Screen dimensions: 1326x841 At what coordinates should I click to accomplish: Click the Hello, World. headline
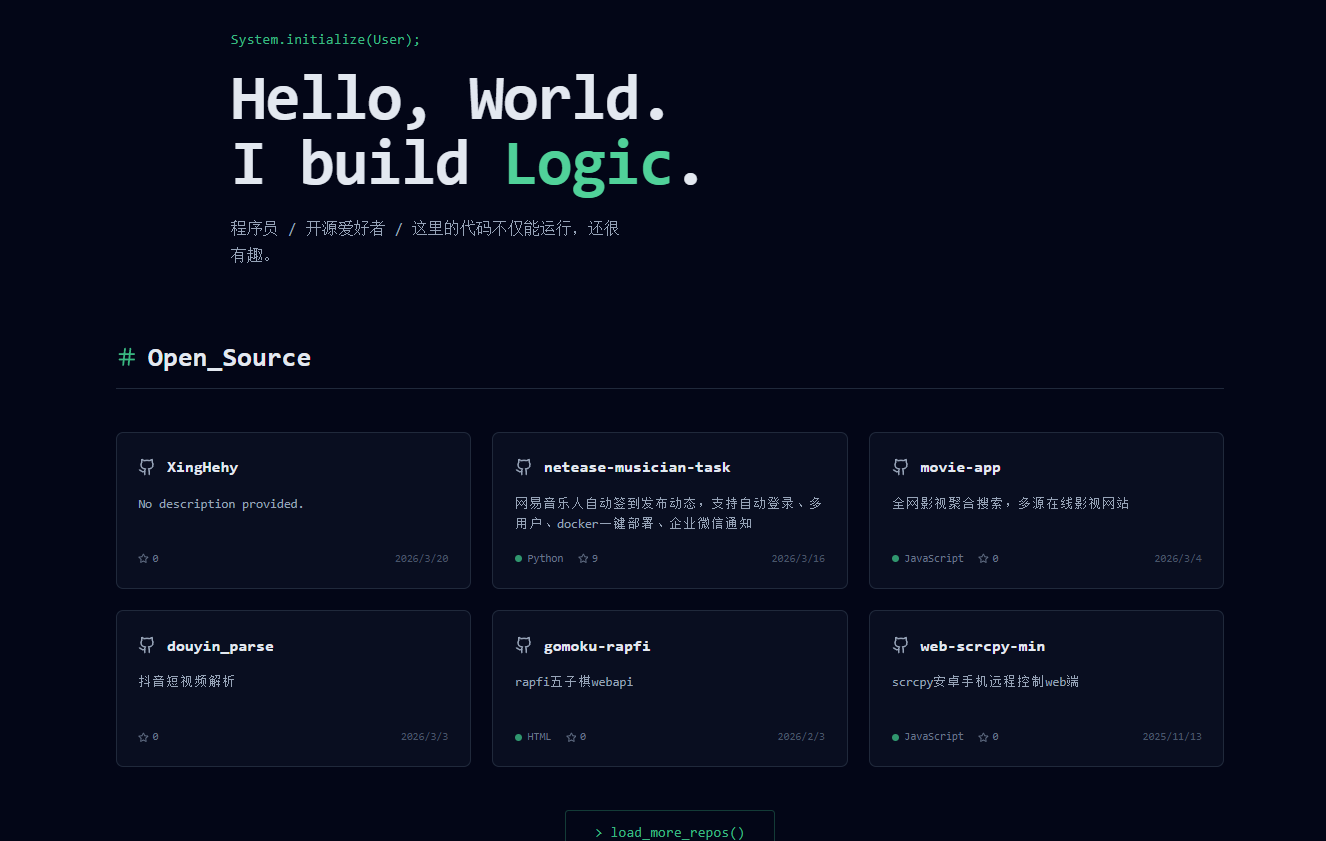click(x=450, y=99)
